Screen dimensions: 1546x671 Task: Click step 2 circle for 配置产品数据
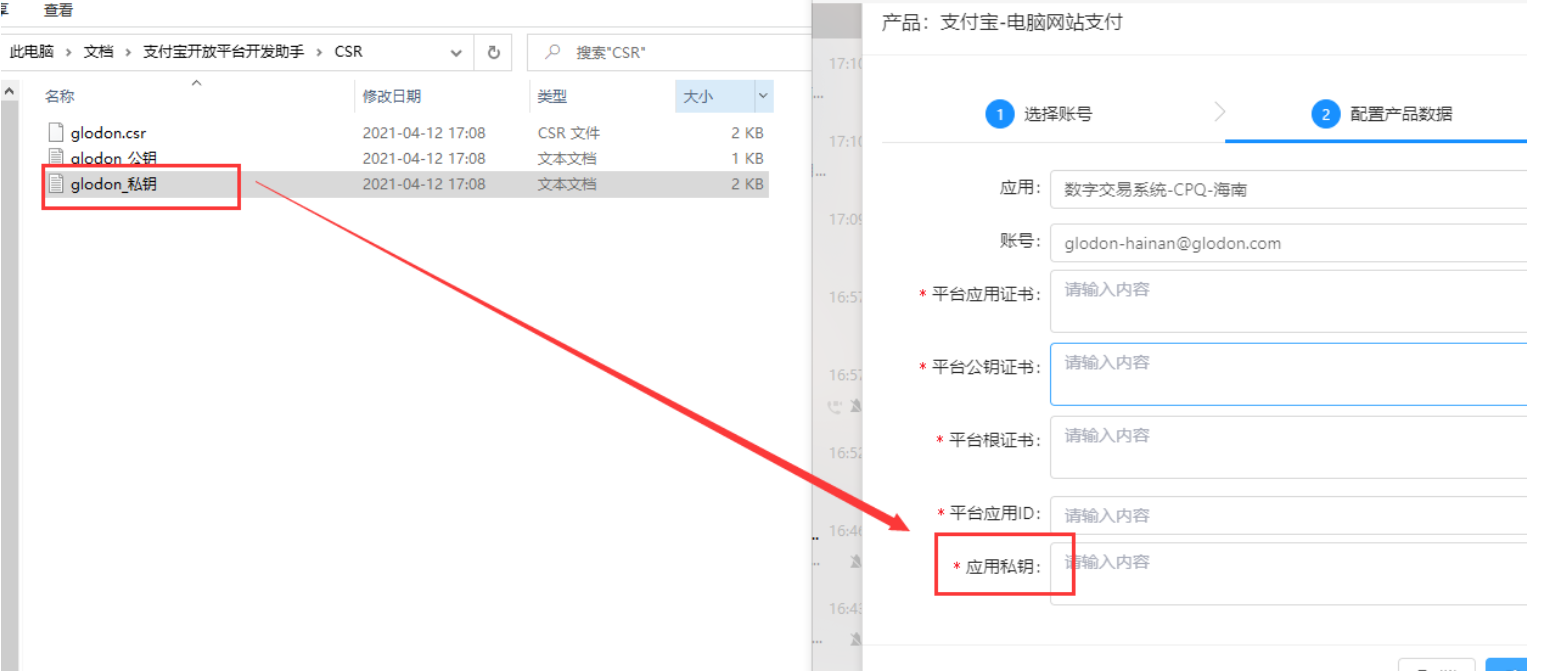pos(1325,114)
